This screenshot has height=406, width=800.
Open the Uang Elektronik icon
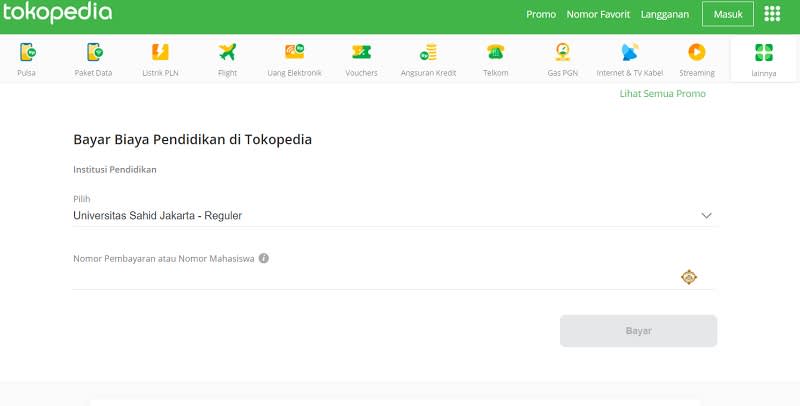point(295,53)
